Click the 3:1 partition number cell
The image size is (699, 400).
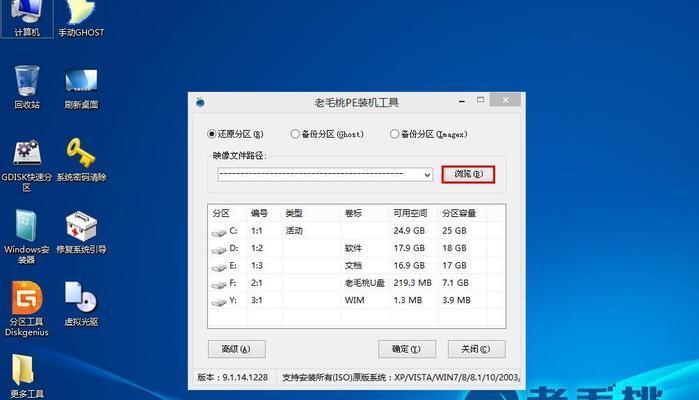click(x=257, y=300)
